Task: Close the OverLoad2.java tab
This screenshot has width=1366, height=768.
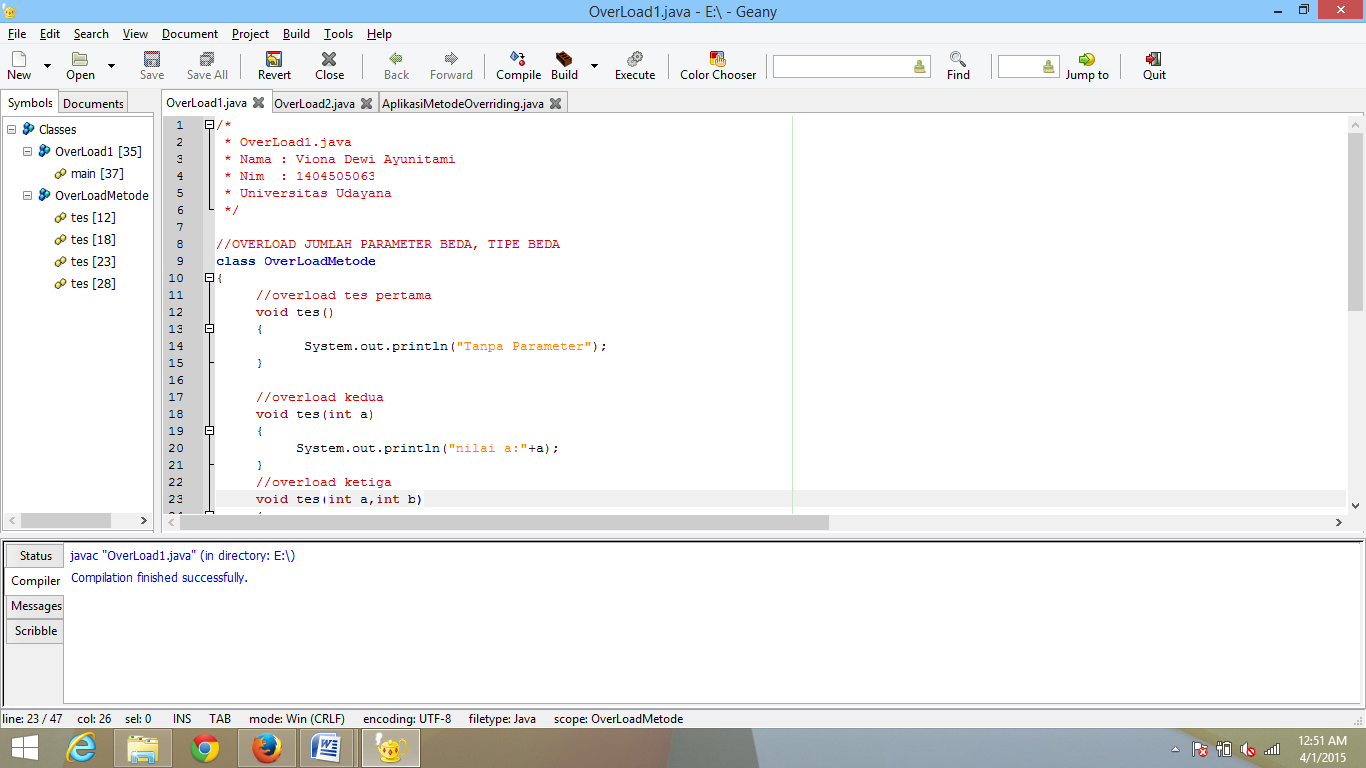Action: click(366, 103)
